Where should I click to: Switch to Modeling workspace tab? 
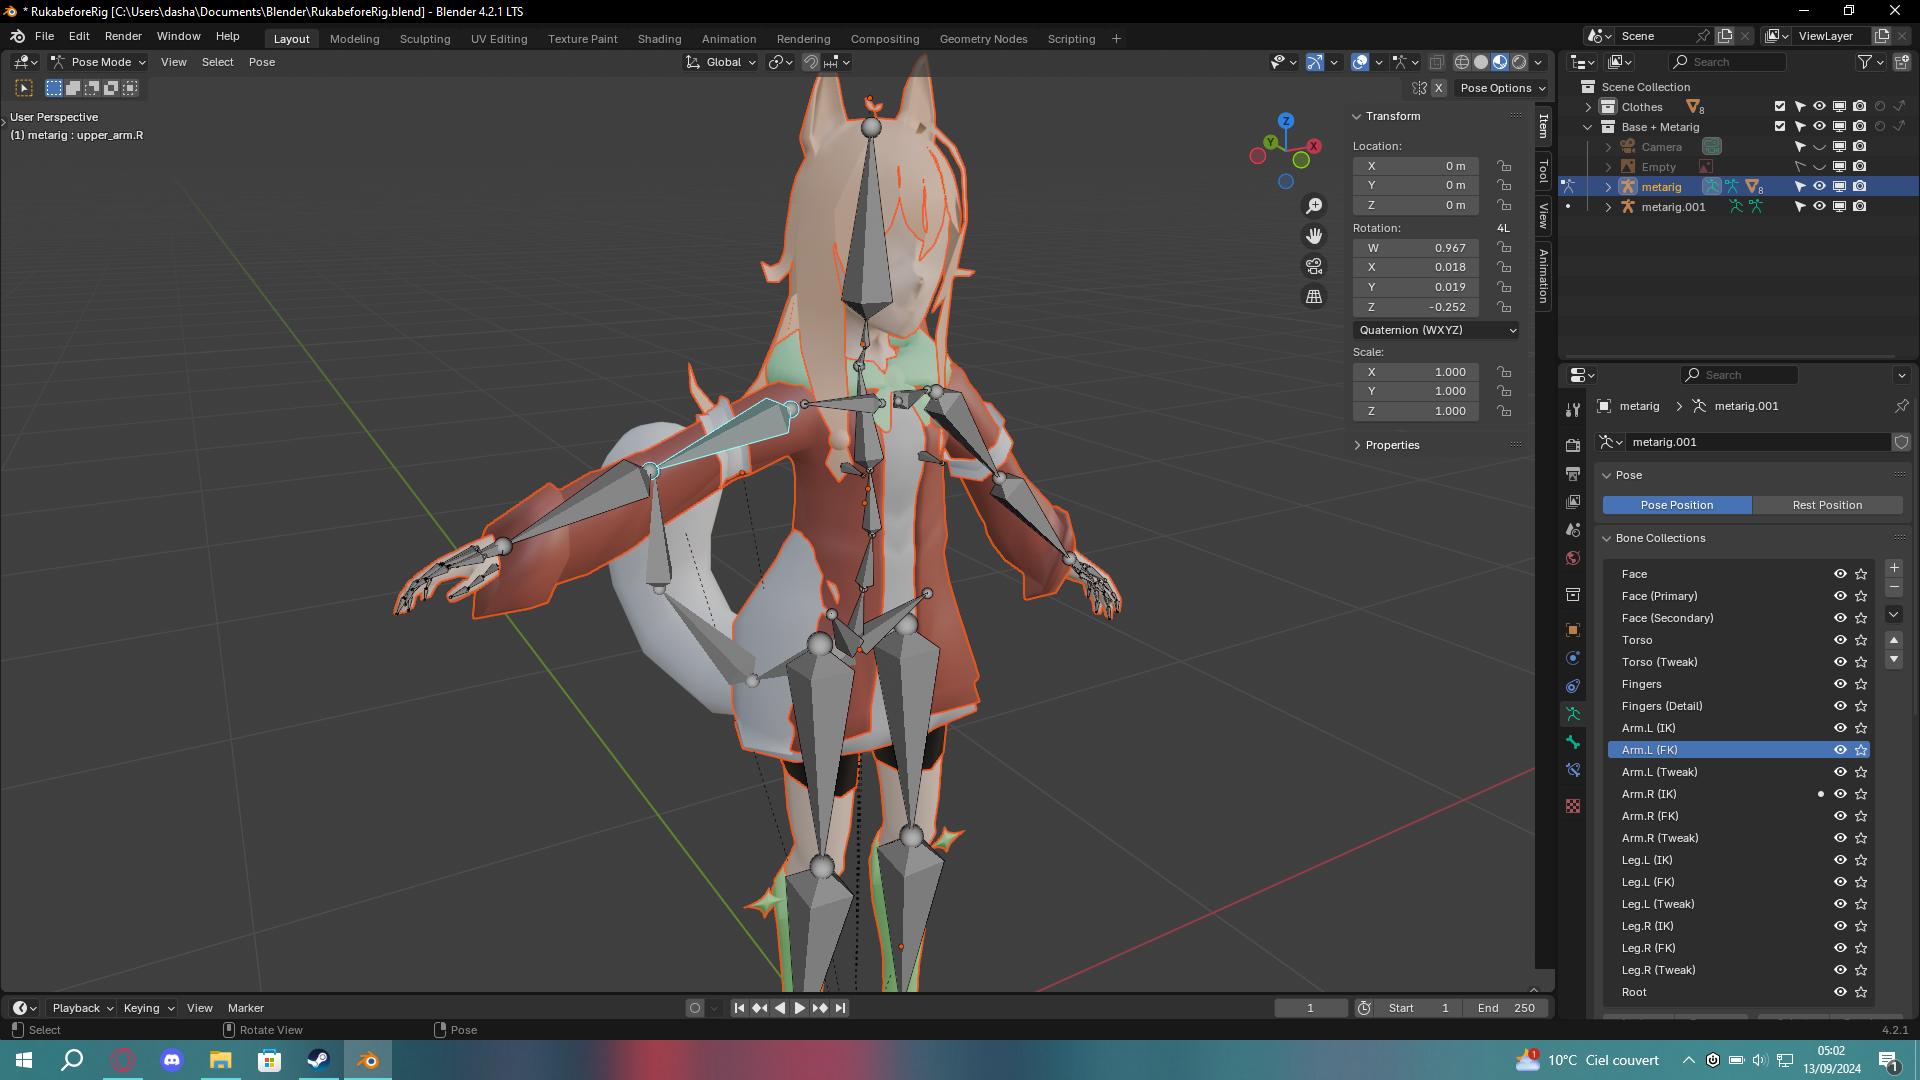click(x=354, y=39)
